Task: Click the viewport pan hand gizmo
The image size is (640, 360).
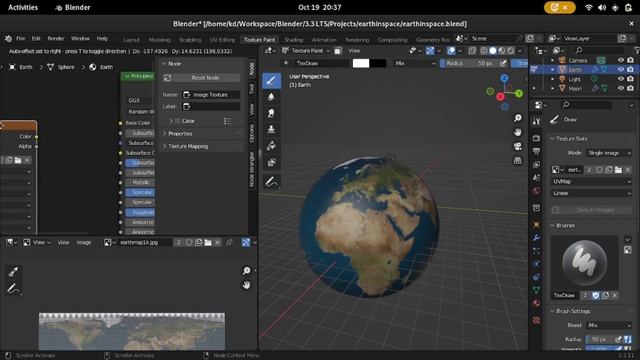Action: [518, 132]
